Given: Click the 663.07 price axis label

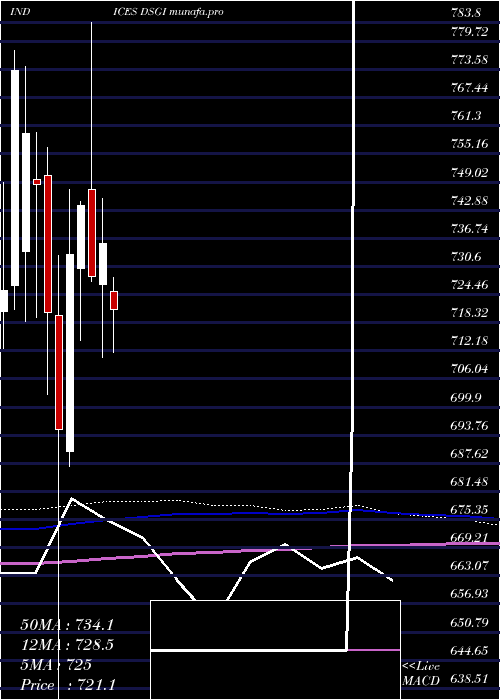Looking at the screenshot, I should pos(469,566).
